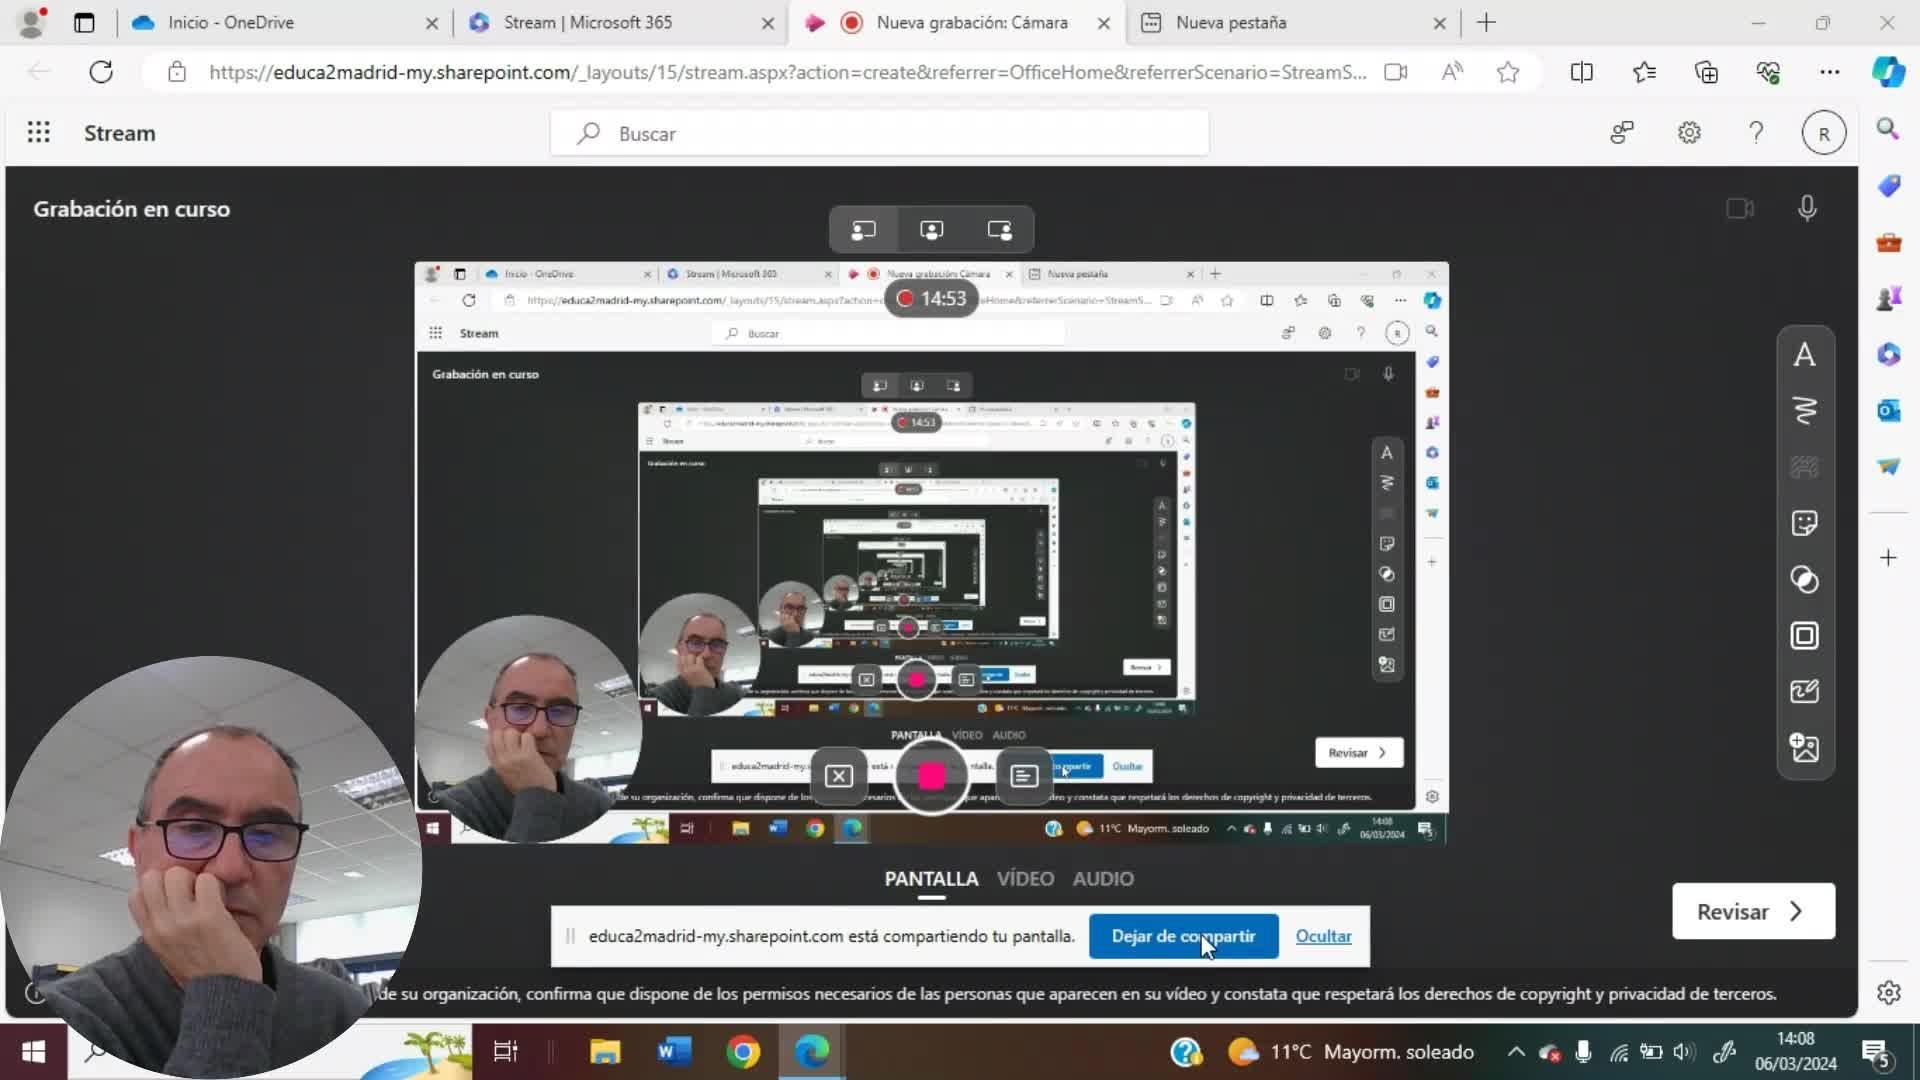Select screen-with-camera-left layout
The height and width of the screenshot is (1080, 1920).
pos(863,230)
